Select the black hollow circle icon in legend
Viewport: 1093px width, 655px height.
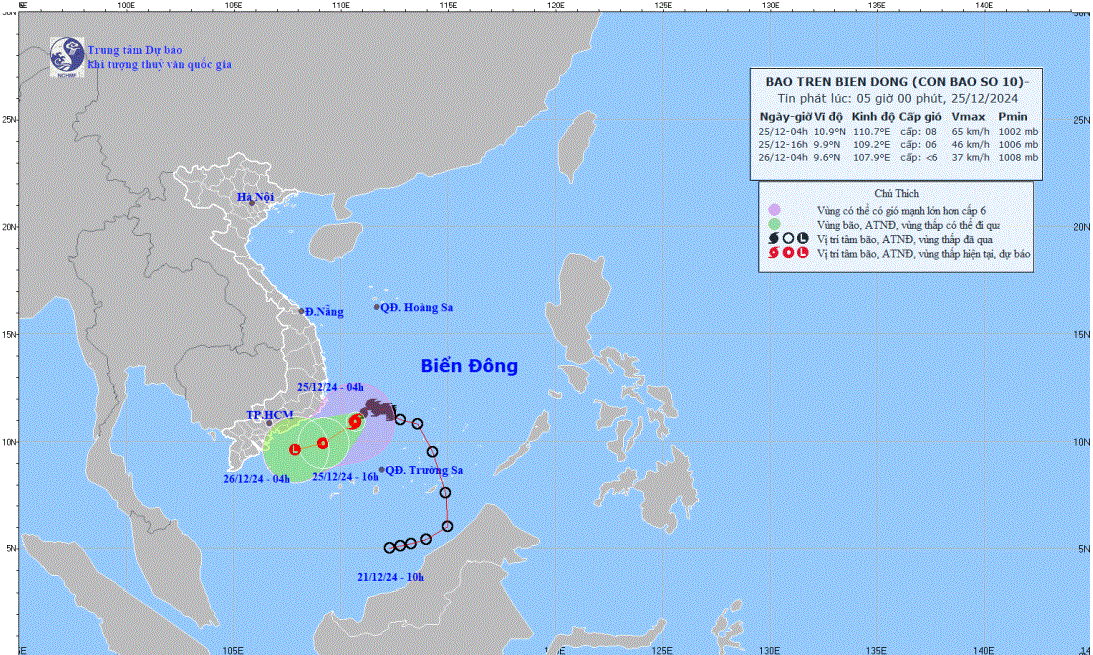click(788, 238)
